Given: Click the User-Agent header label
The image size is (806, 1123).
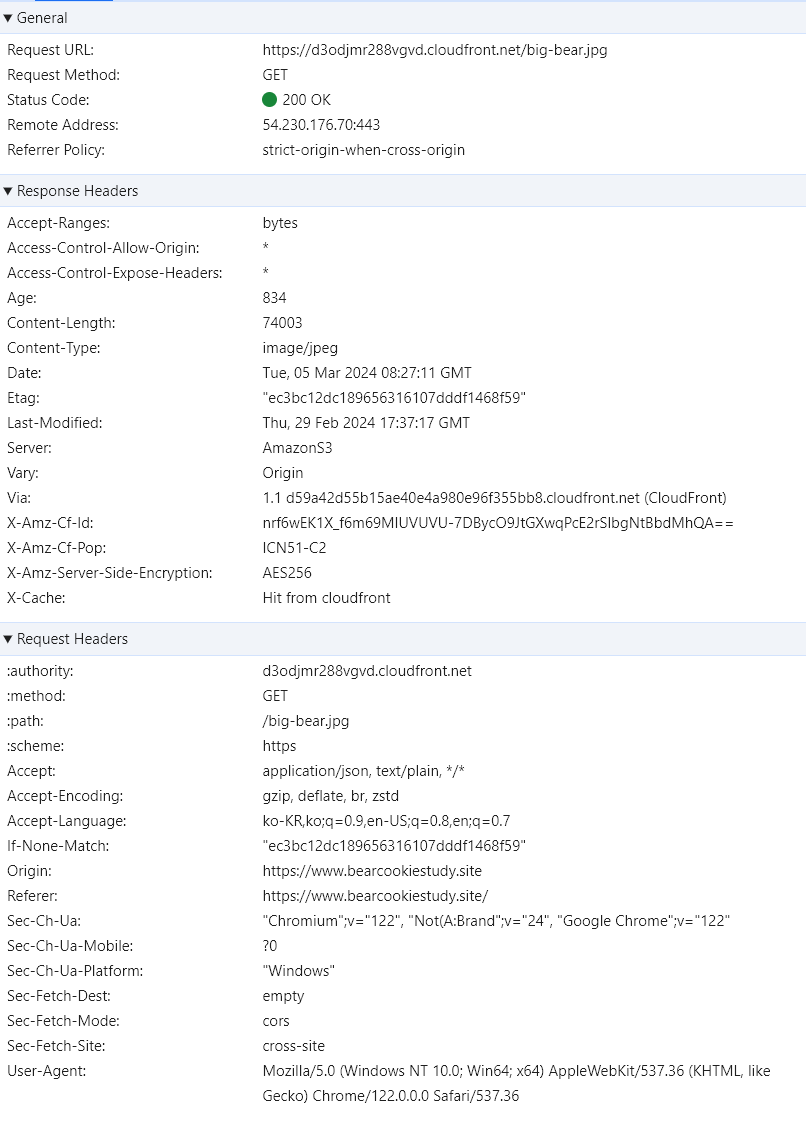Looking at the screenshot, I should click(x=46, y=1071).
